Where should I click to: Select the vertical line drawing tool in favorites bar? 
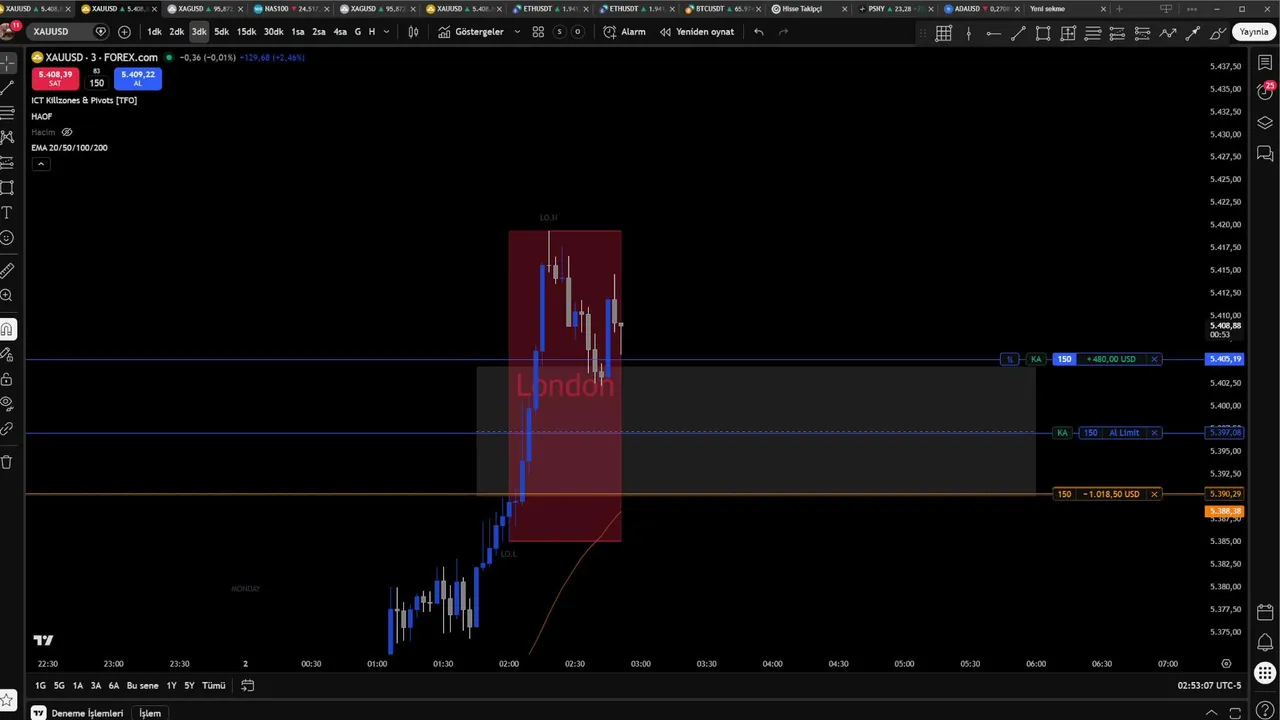(x=968, y=33)
